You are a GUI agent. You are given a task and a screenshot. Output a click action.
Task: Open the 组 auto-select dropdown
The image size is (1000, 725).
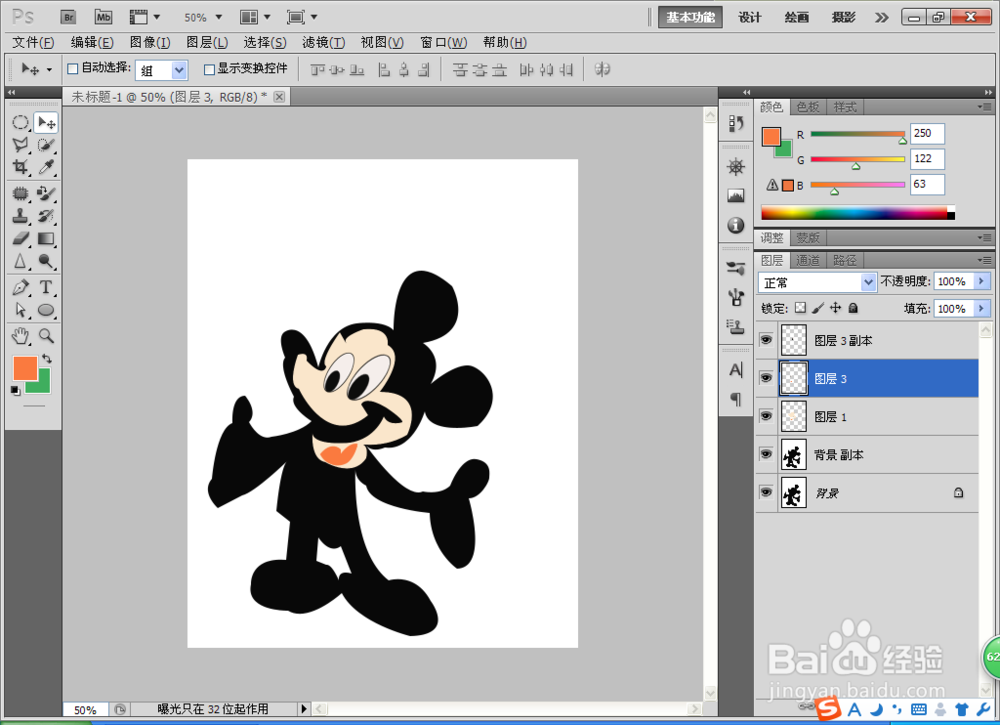tap(179, 70)
